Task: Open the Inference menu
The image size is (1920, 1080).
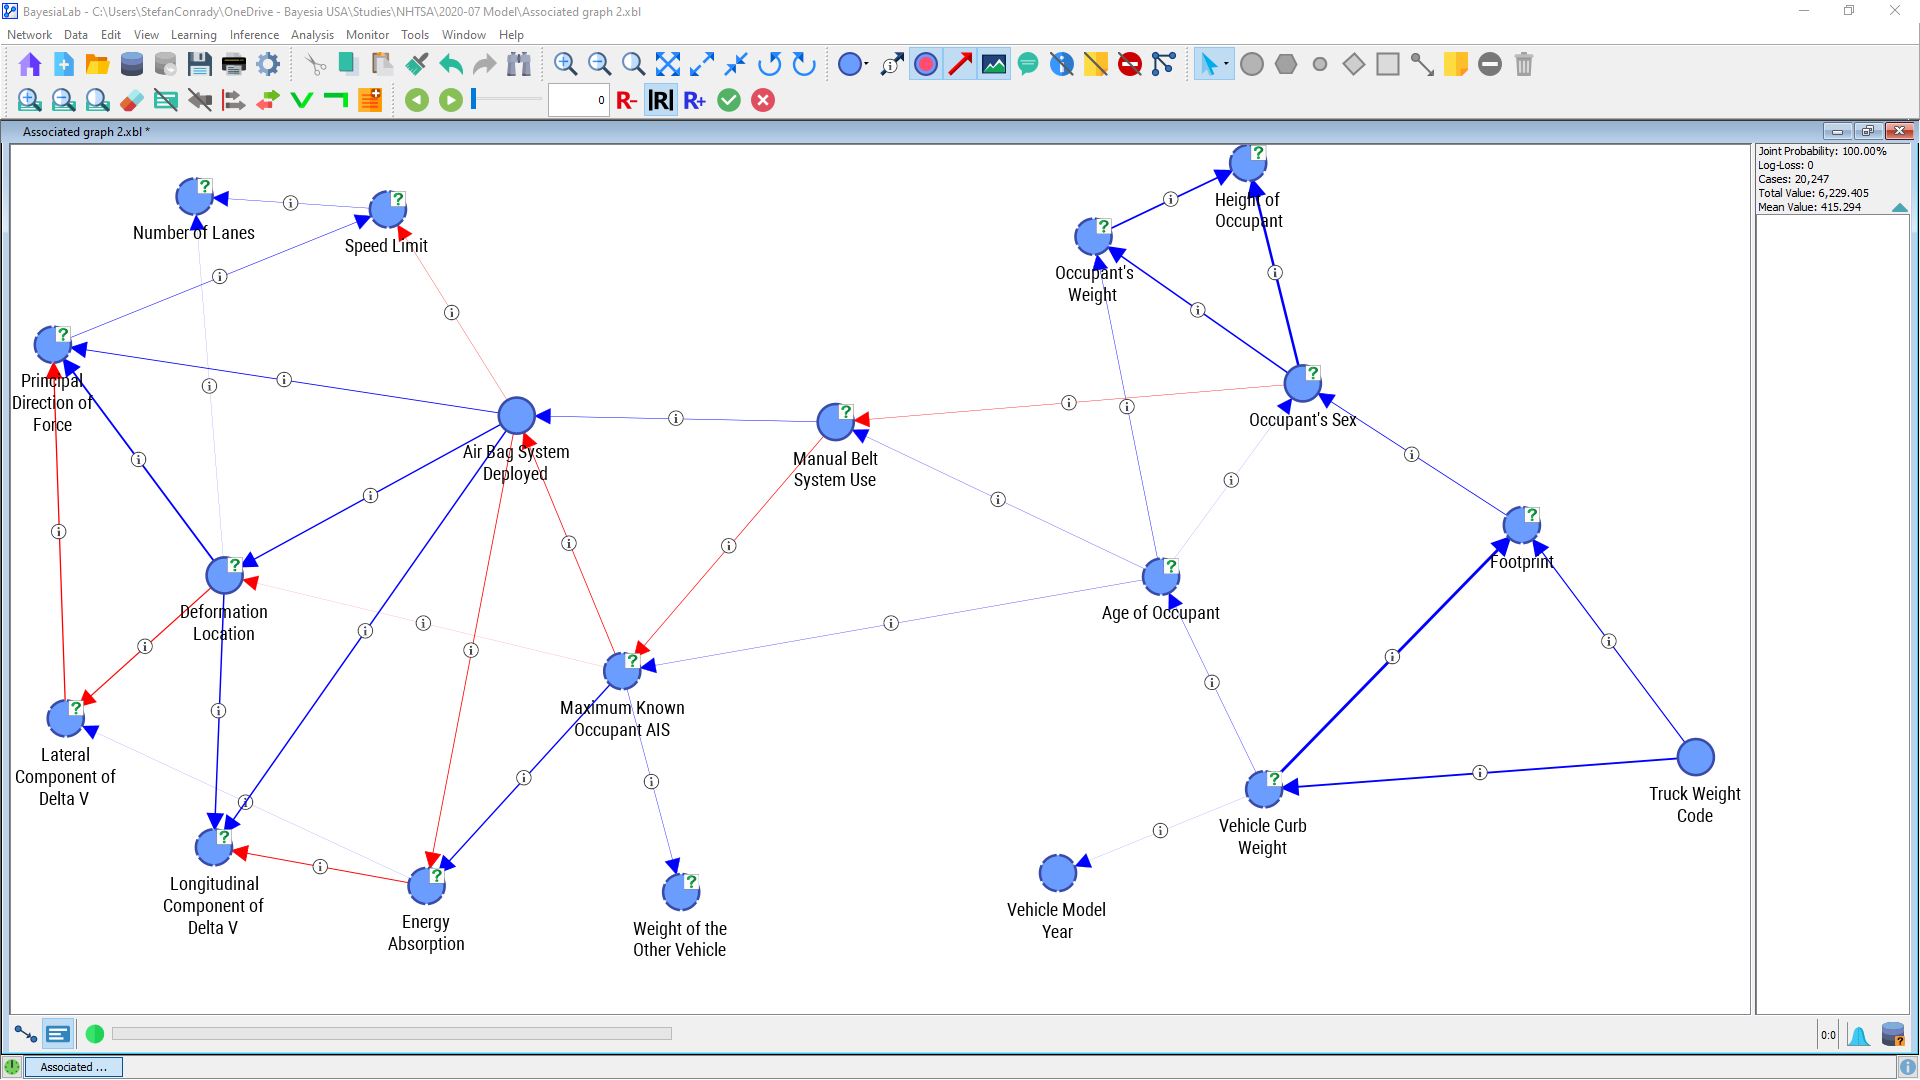Action: 254,35
